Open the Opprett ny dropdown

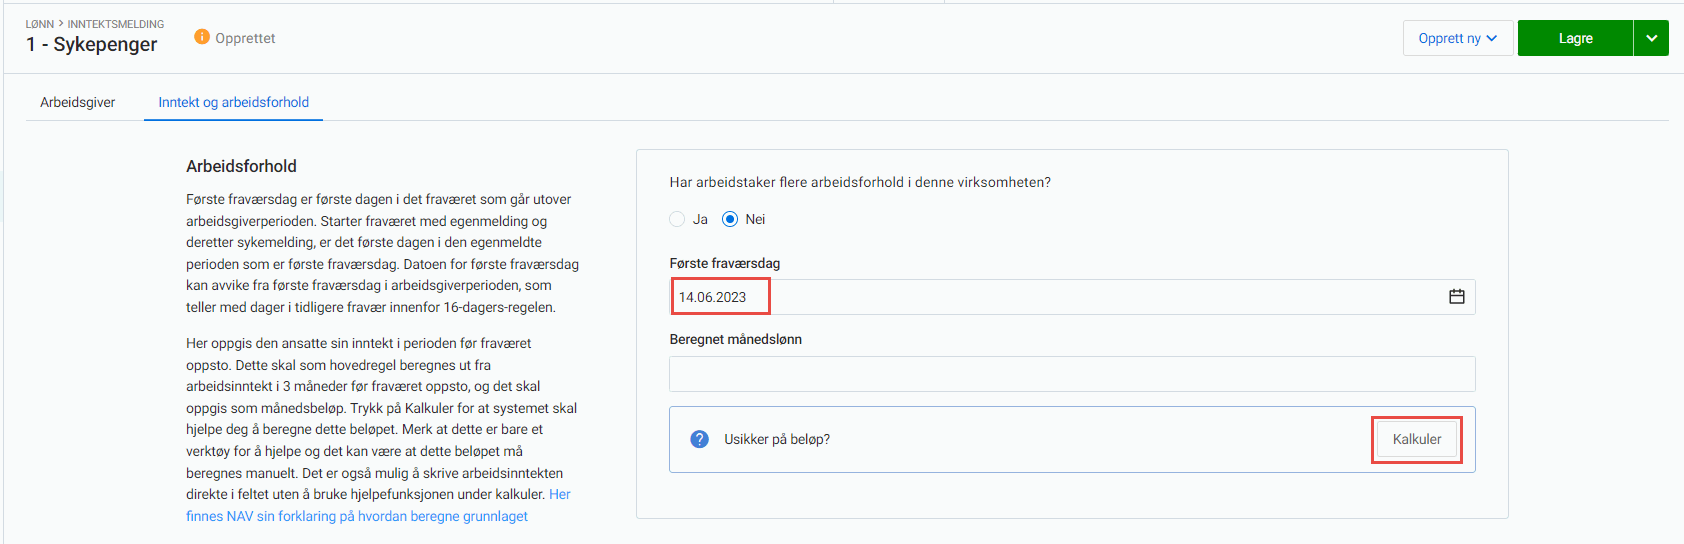1457,38
